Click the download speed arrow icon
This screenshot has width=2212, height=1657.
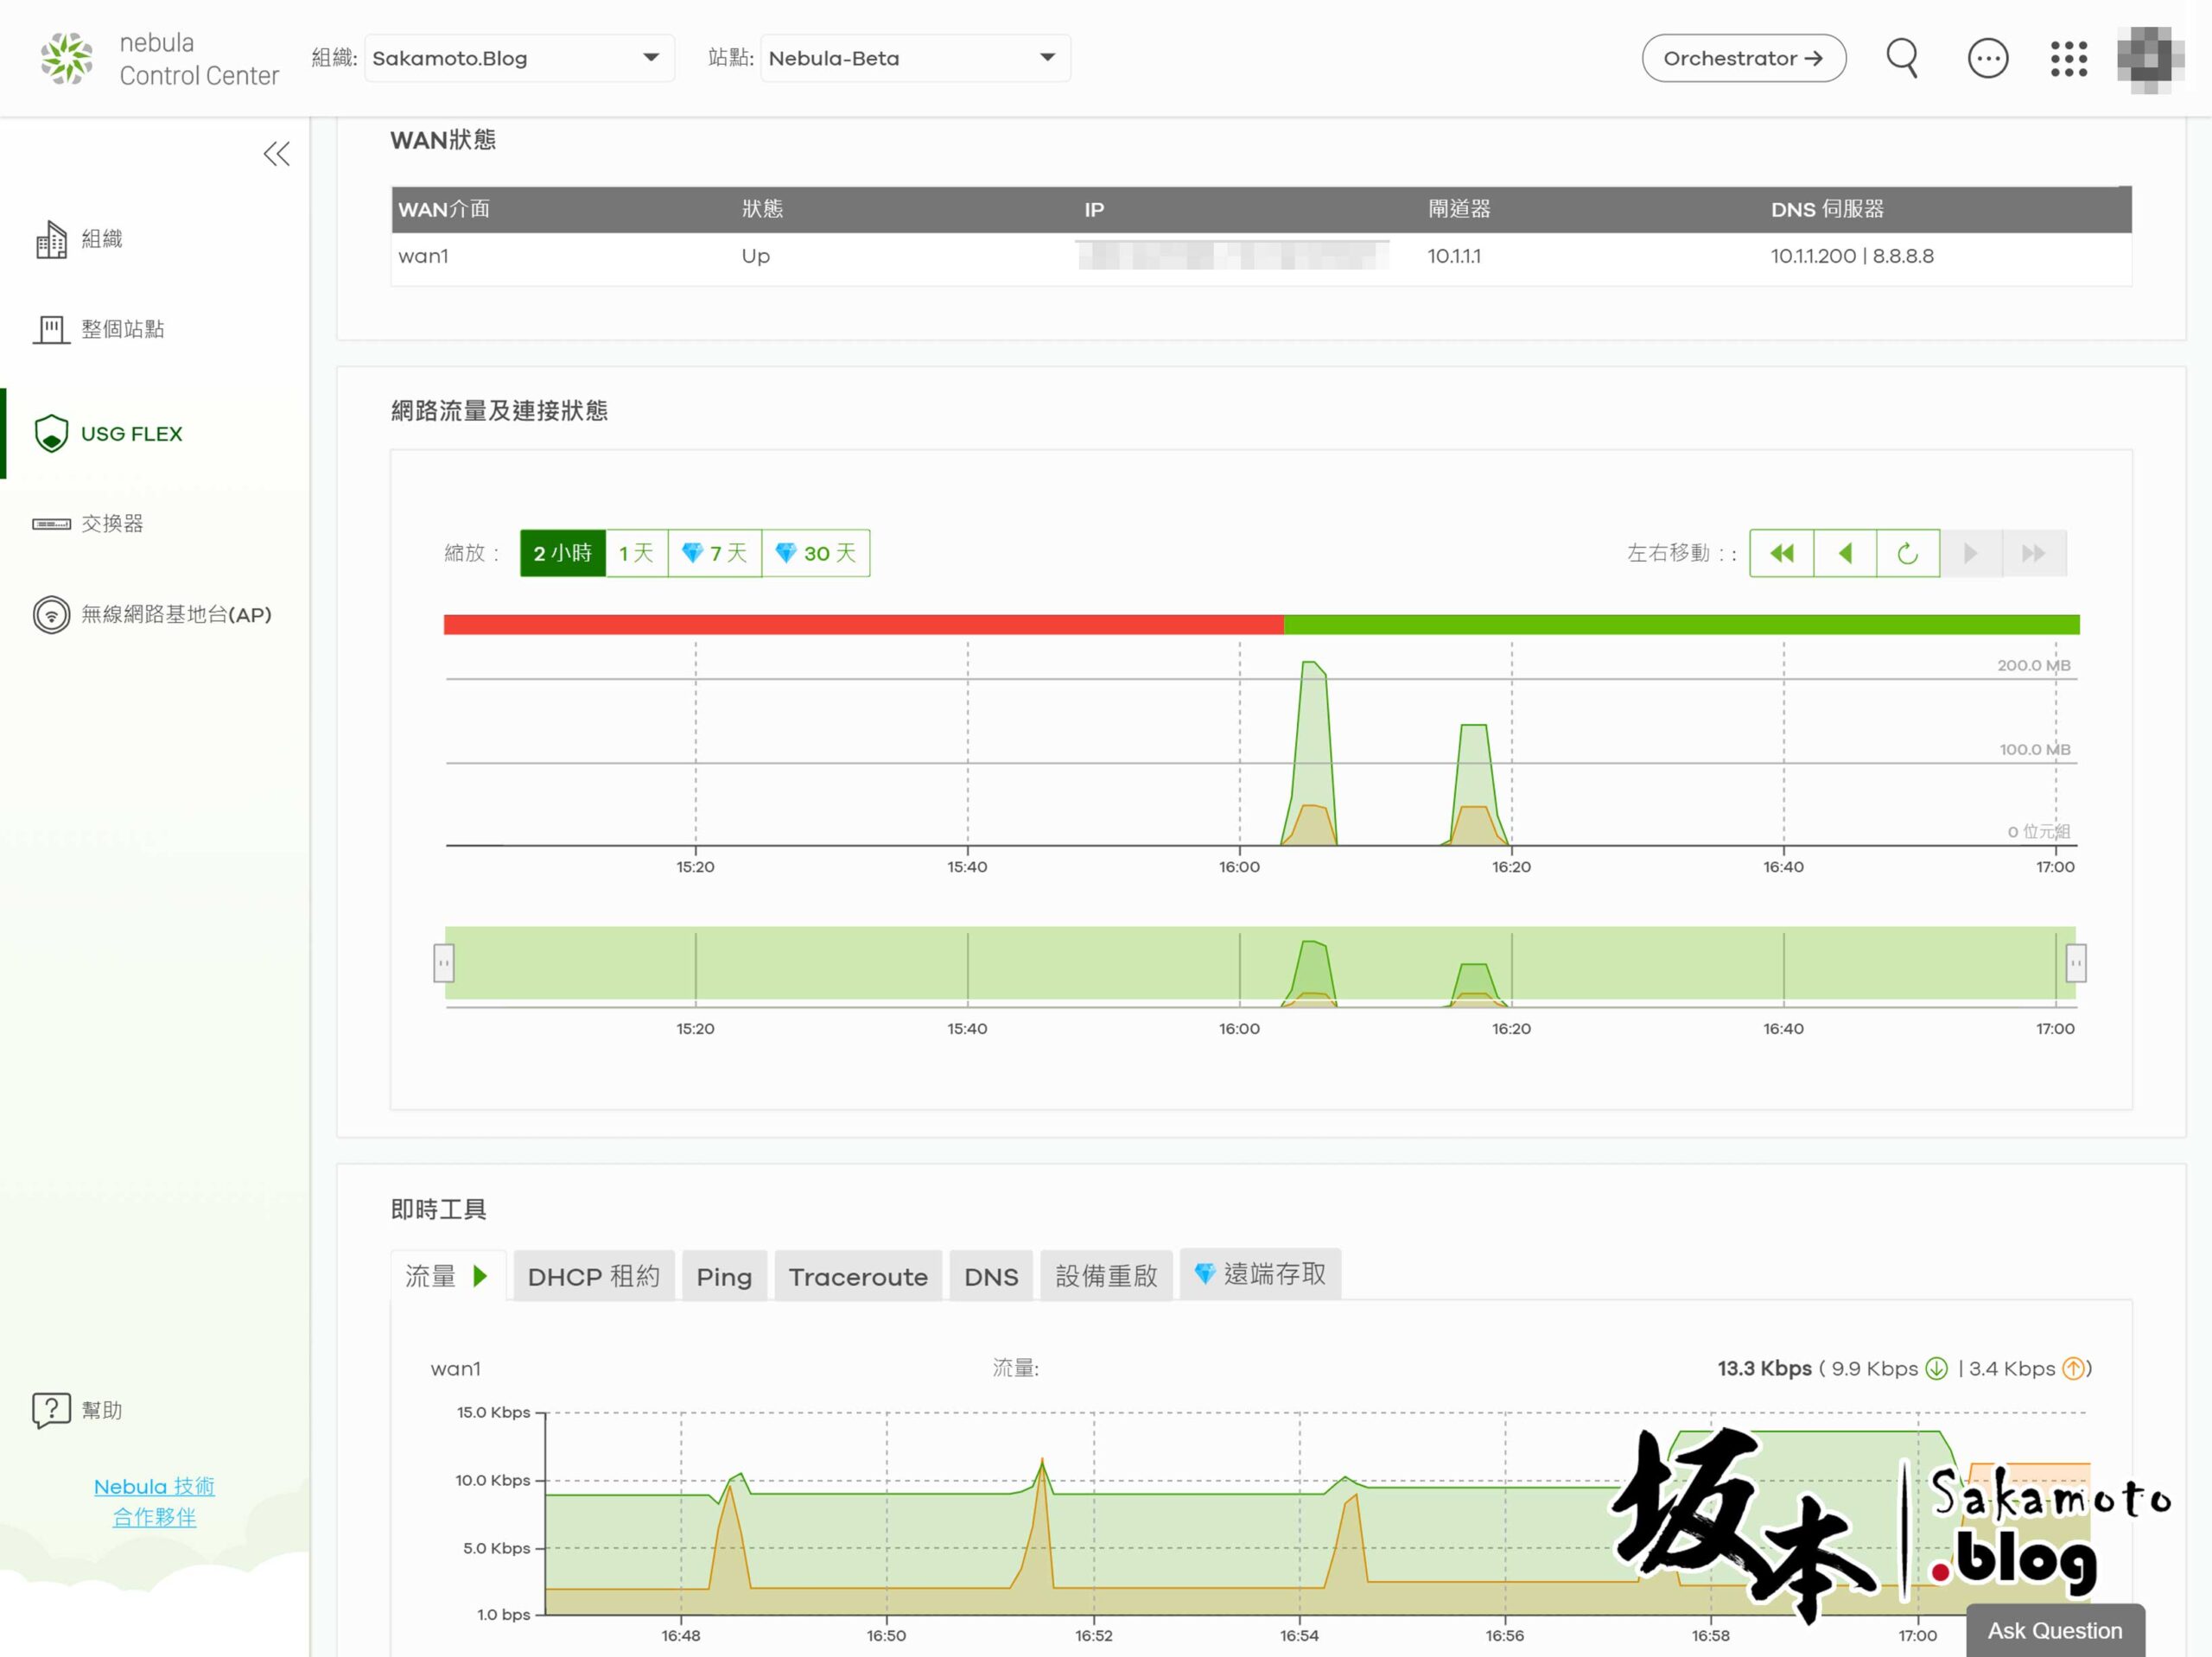(1937, 1368)
